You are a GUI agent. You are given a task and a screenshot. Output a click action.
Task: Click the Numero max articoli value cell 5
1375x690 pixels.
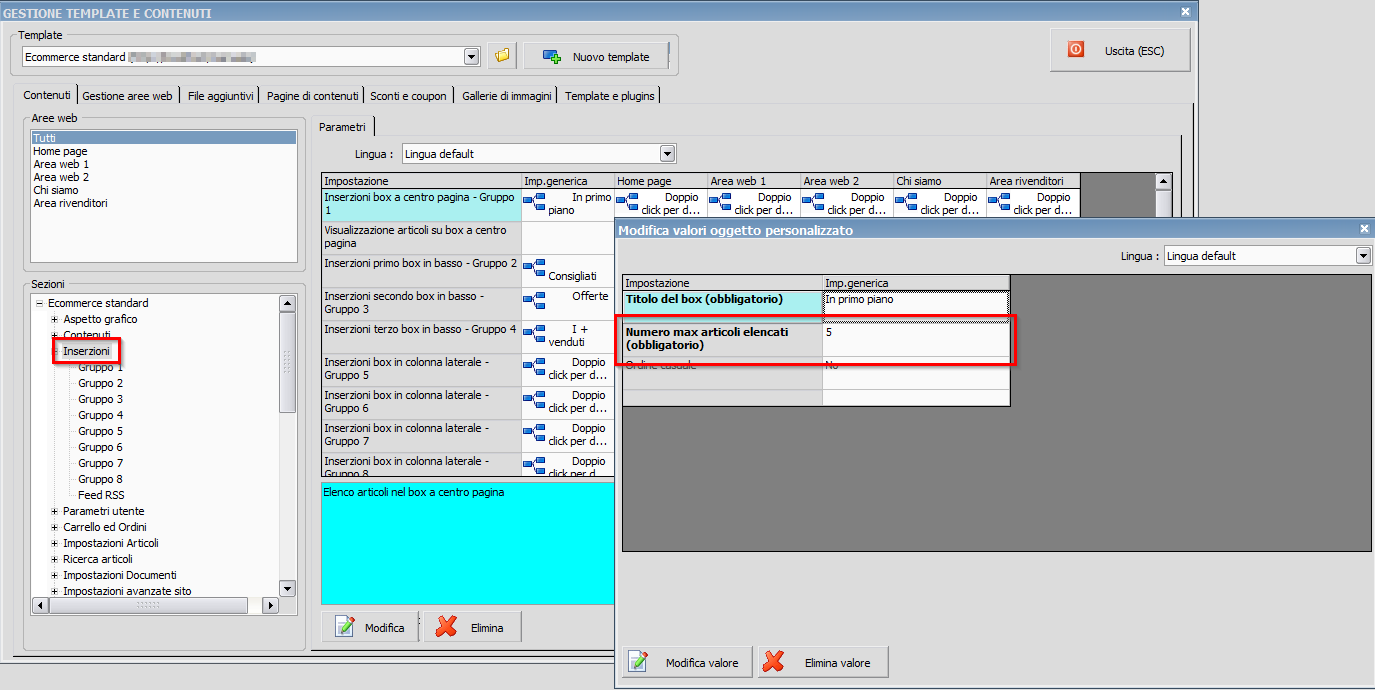click(x=915, y=339)
